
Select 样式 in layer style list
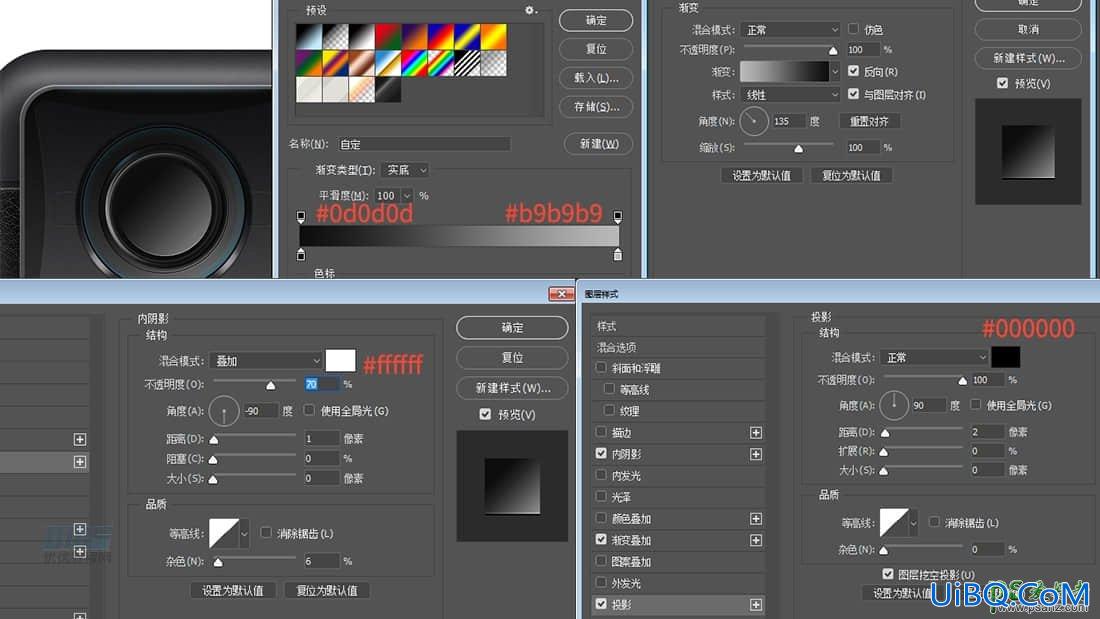tap(678, 326)
